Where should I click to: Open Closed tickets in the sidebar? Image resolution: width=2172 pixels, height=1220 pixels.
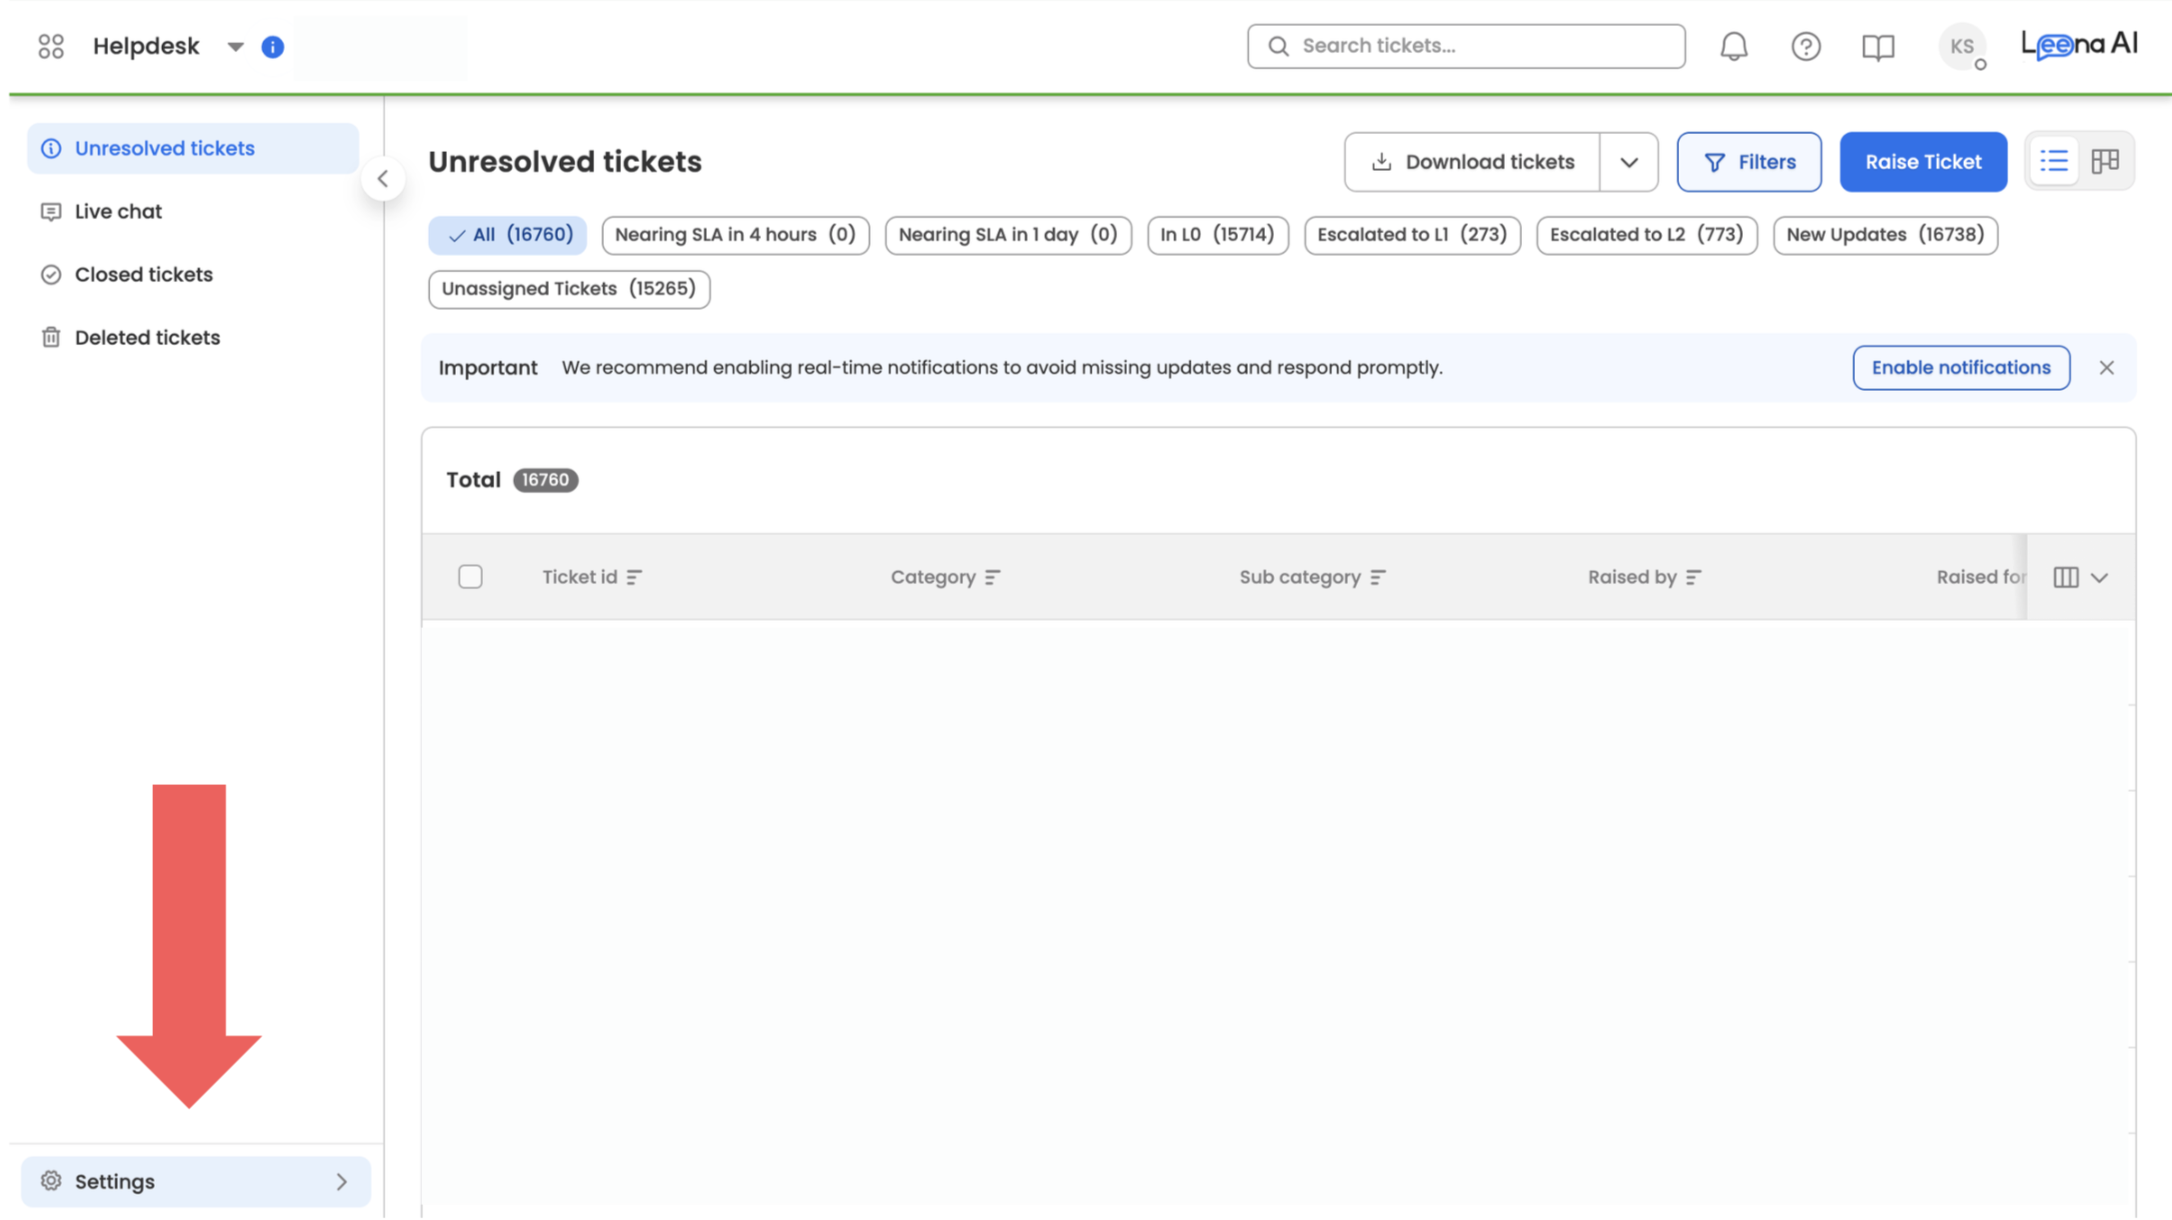143,275
